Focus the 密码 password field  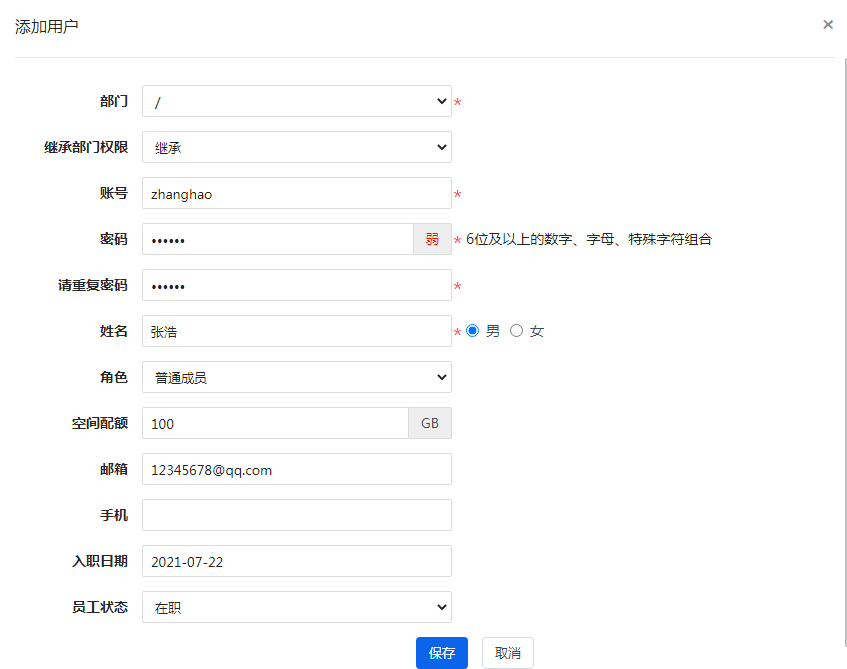pos(278,239)
